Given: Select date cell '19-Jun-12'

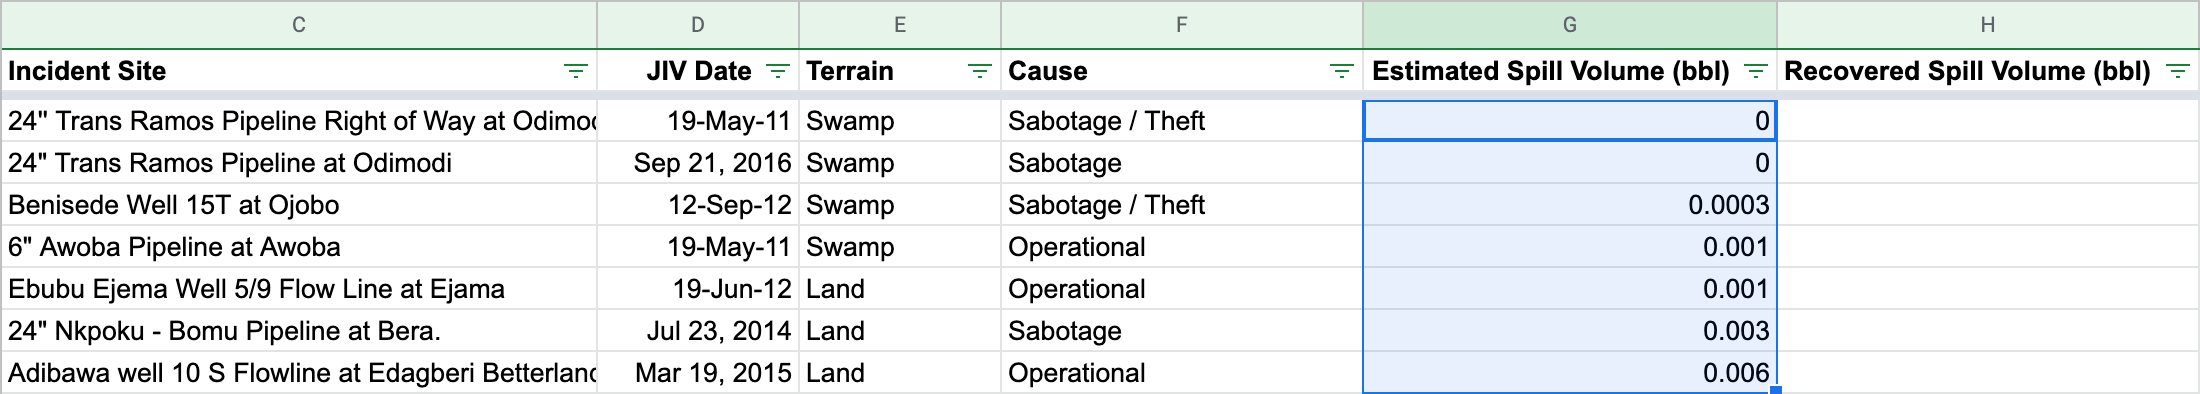Looking at the screenshot, I should [x=698, y=289].
